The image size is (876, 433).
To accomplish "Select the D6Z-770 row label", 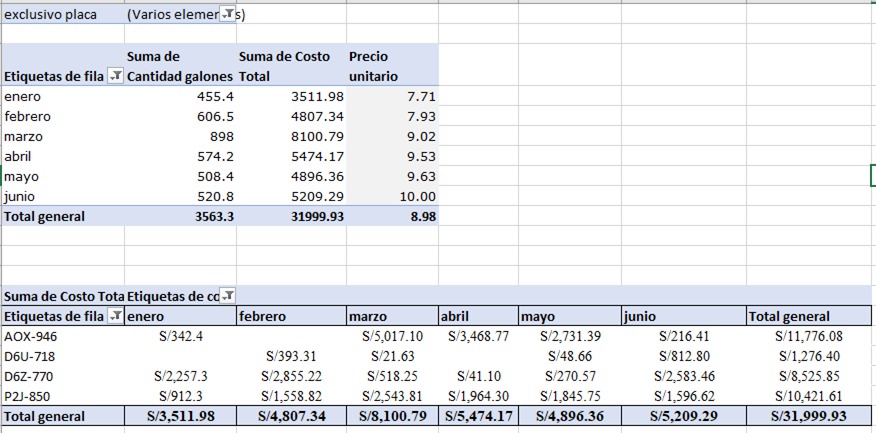I will click(x=30, y=376).
